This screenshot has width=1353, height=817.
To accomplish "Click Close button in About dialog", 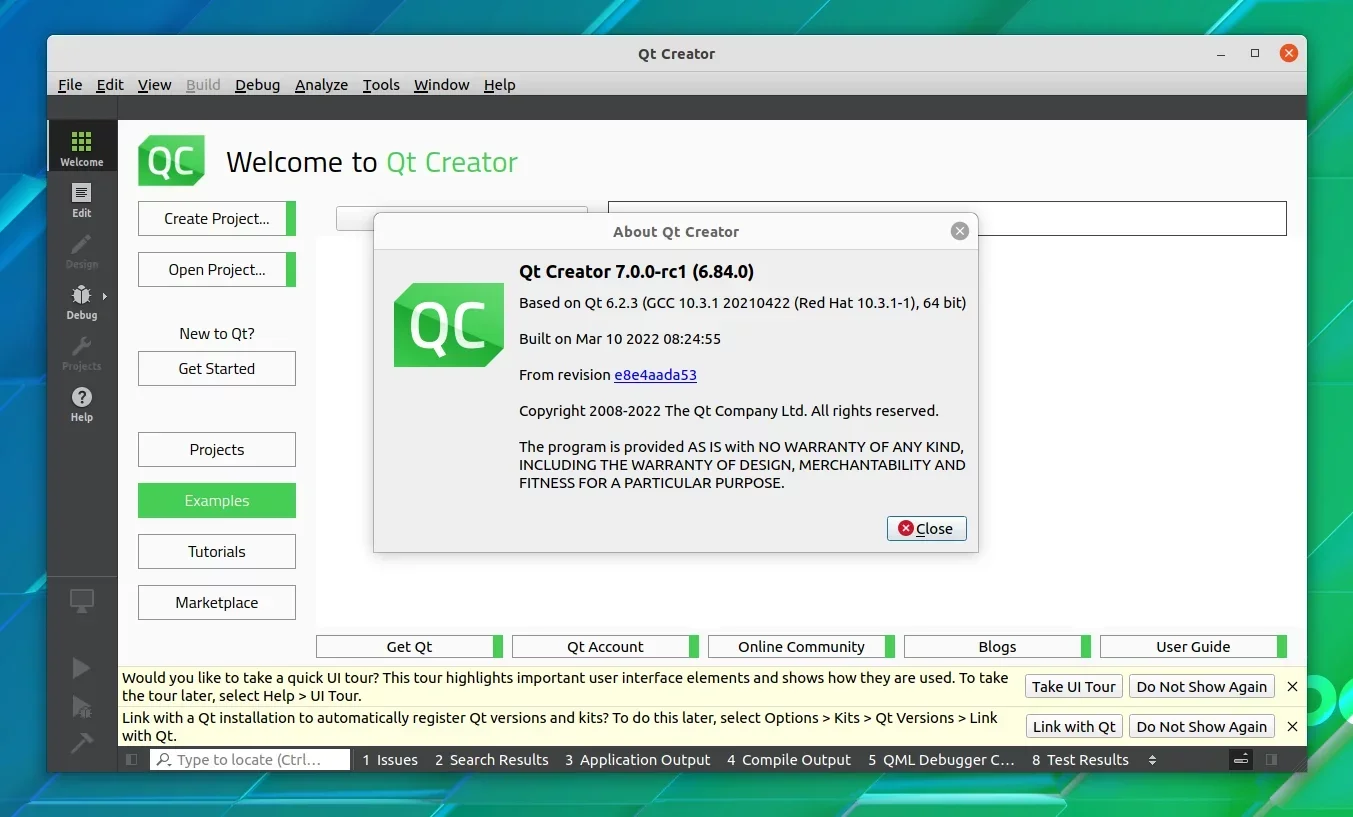I will pos(926,529).
